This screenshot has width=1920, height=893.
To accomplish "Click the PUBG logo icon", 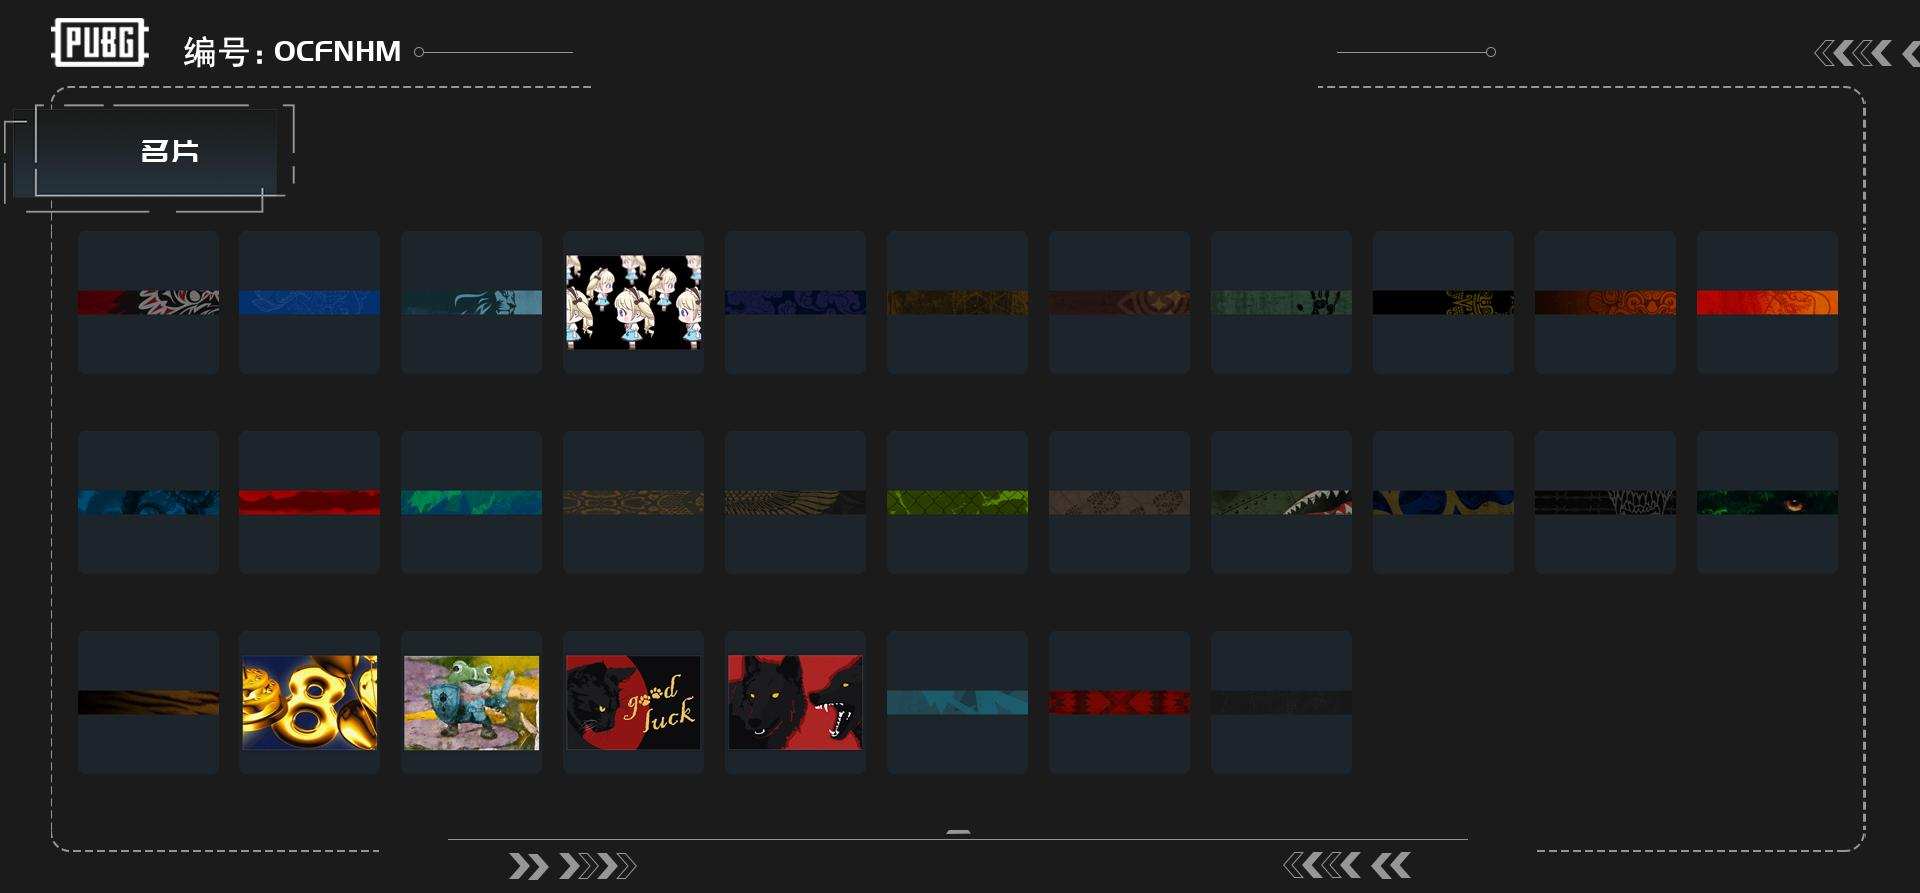I will [100, 43].
